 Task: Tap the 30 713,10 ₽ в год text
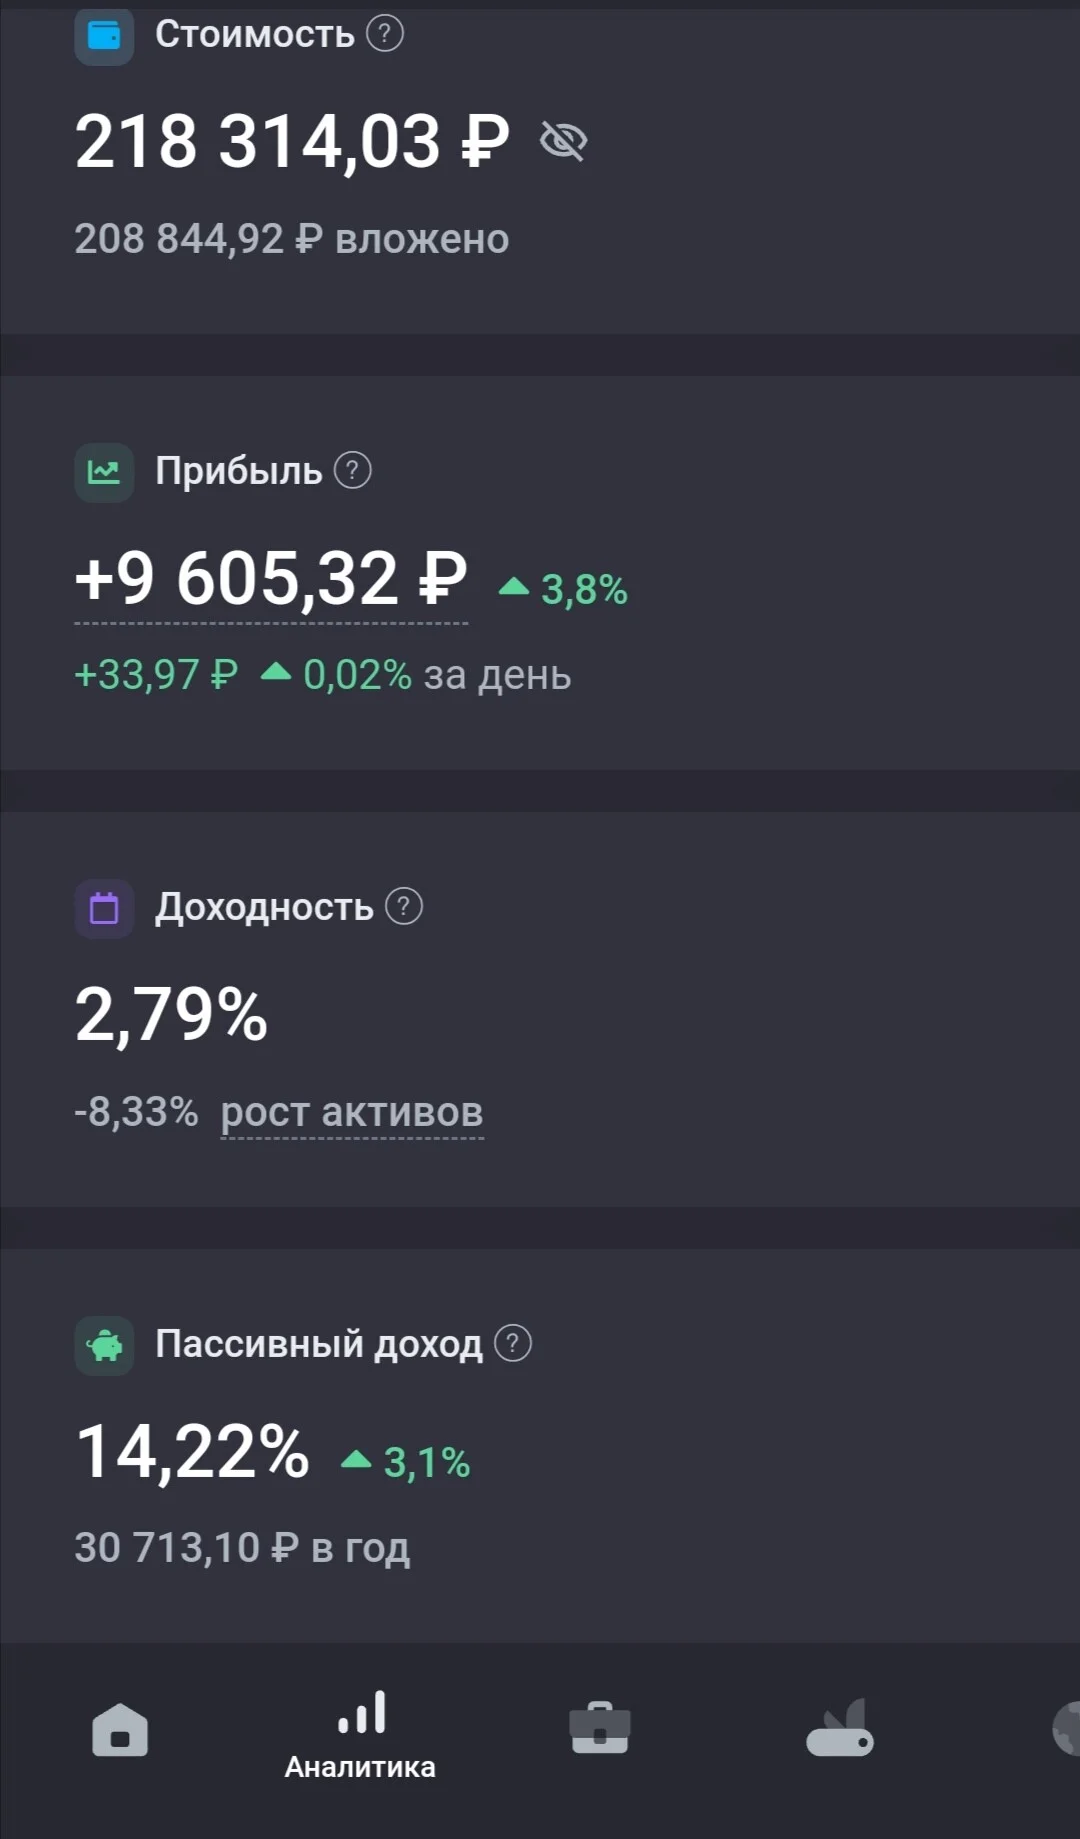pyautogui.click(x=242, y=1548)
